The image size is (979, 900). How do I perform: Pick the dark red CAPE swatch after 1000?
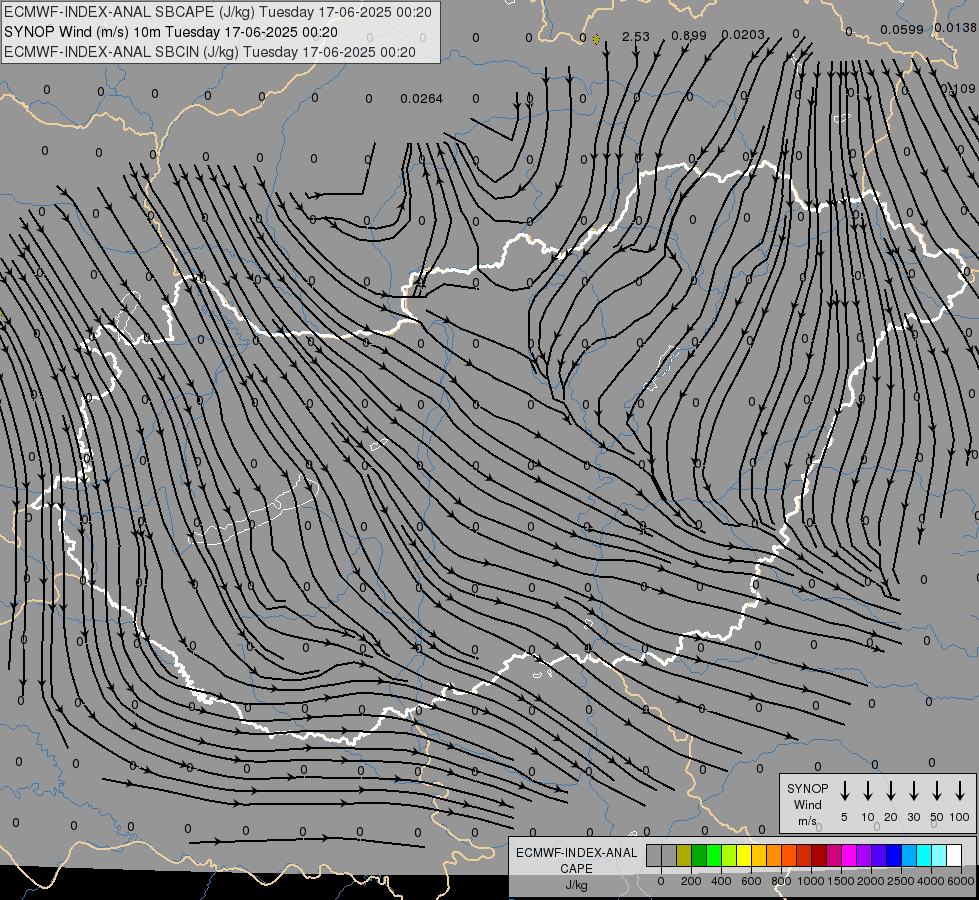click(x=819, y=855)
